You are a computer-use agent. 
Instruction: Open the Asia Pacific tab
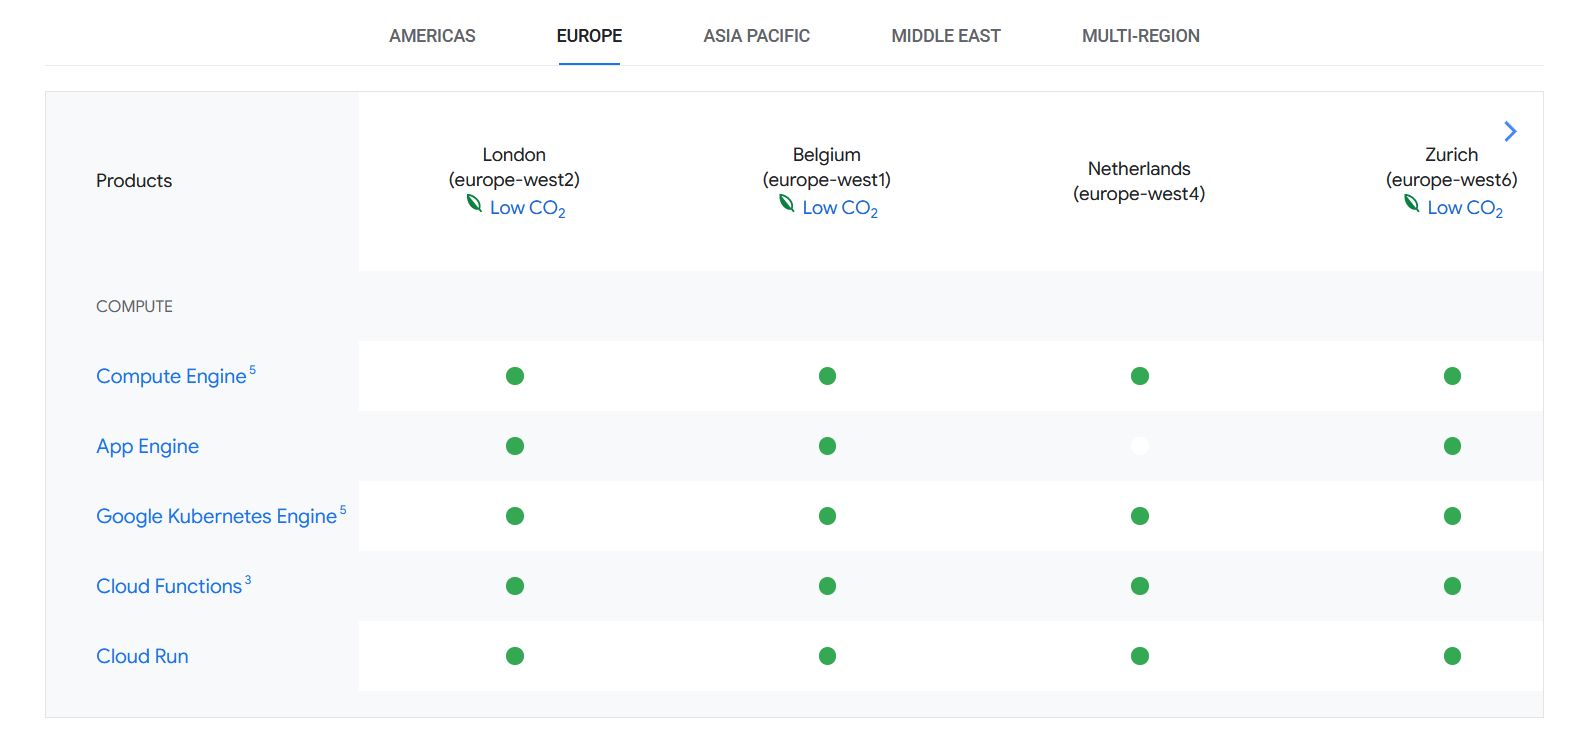pos(756,36)
